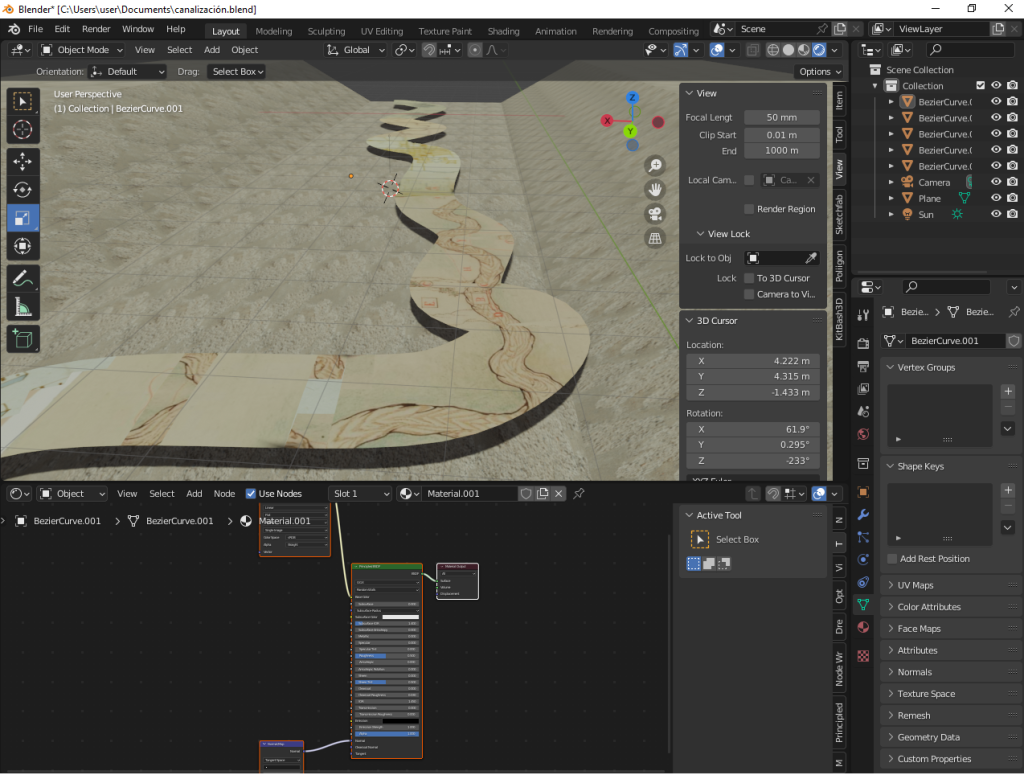1024x775 pixels.
Task: Open the Slot 1 material dropdown
Action: [360, 493]
